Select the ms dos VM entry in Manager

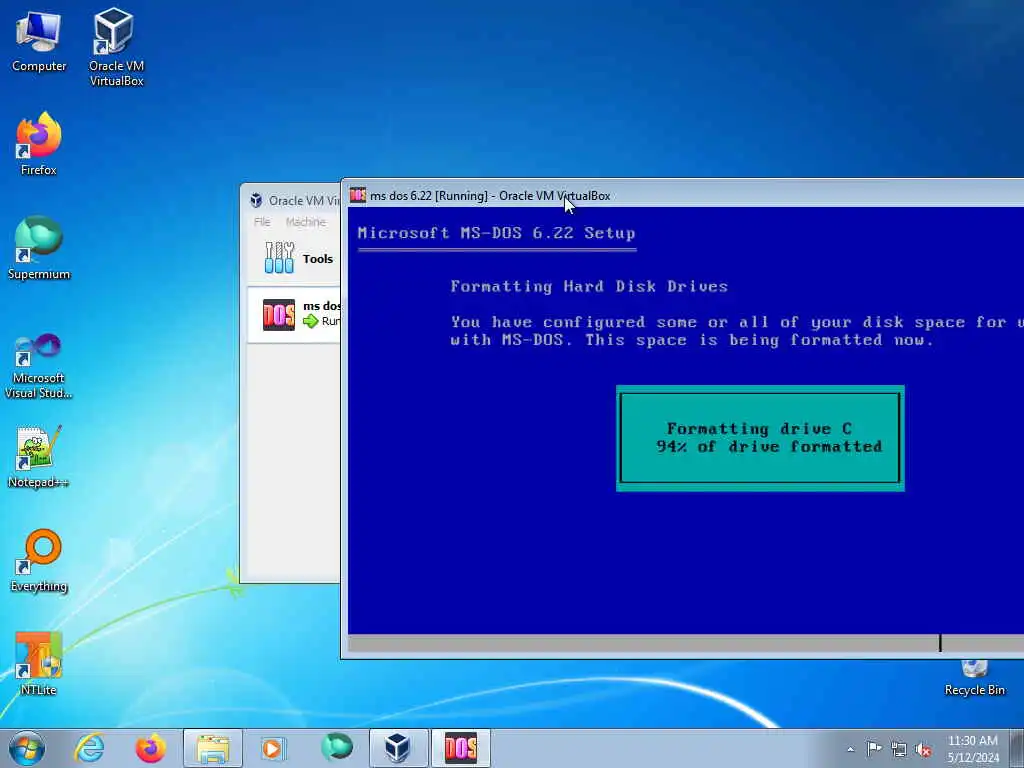click(x=295, y=314)
